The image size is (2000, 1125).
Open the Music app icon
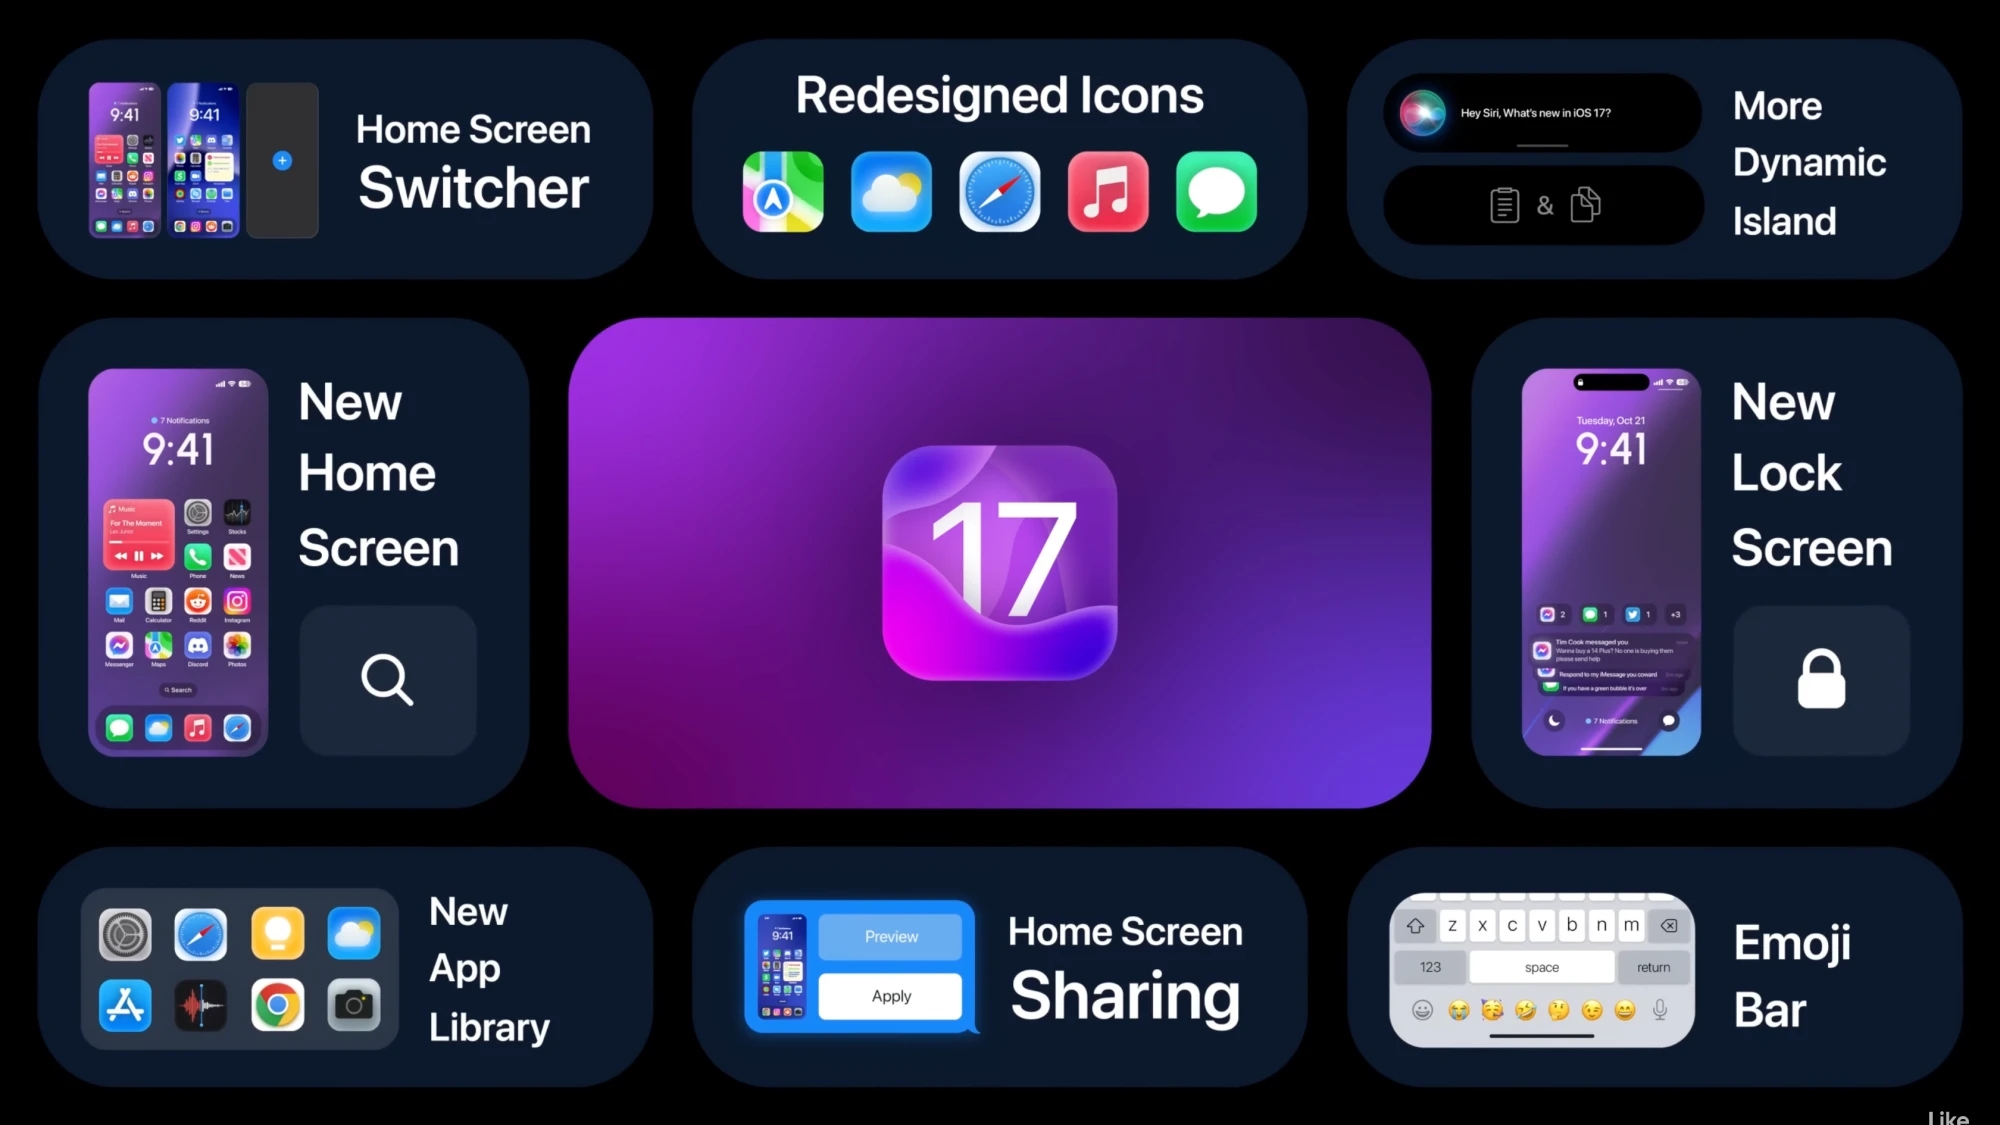click(1109, 191)
